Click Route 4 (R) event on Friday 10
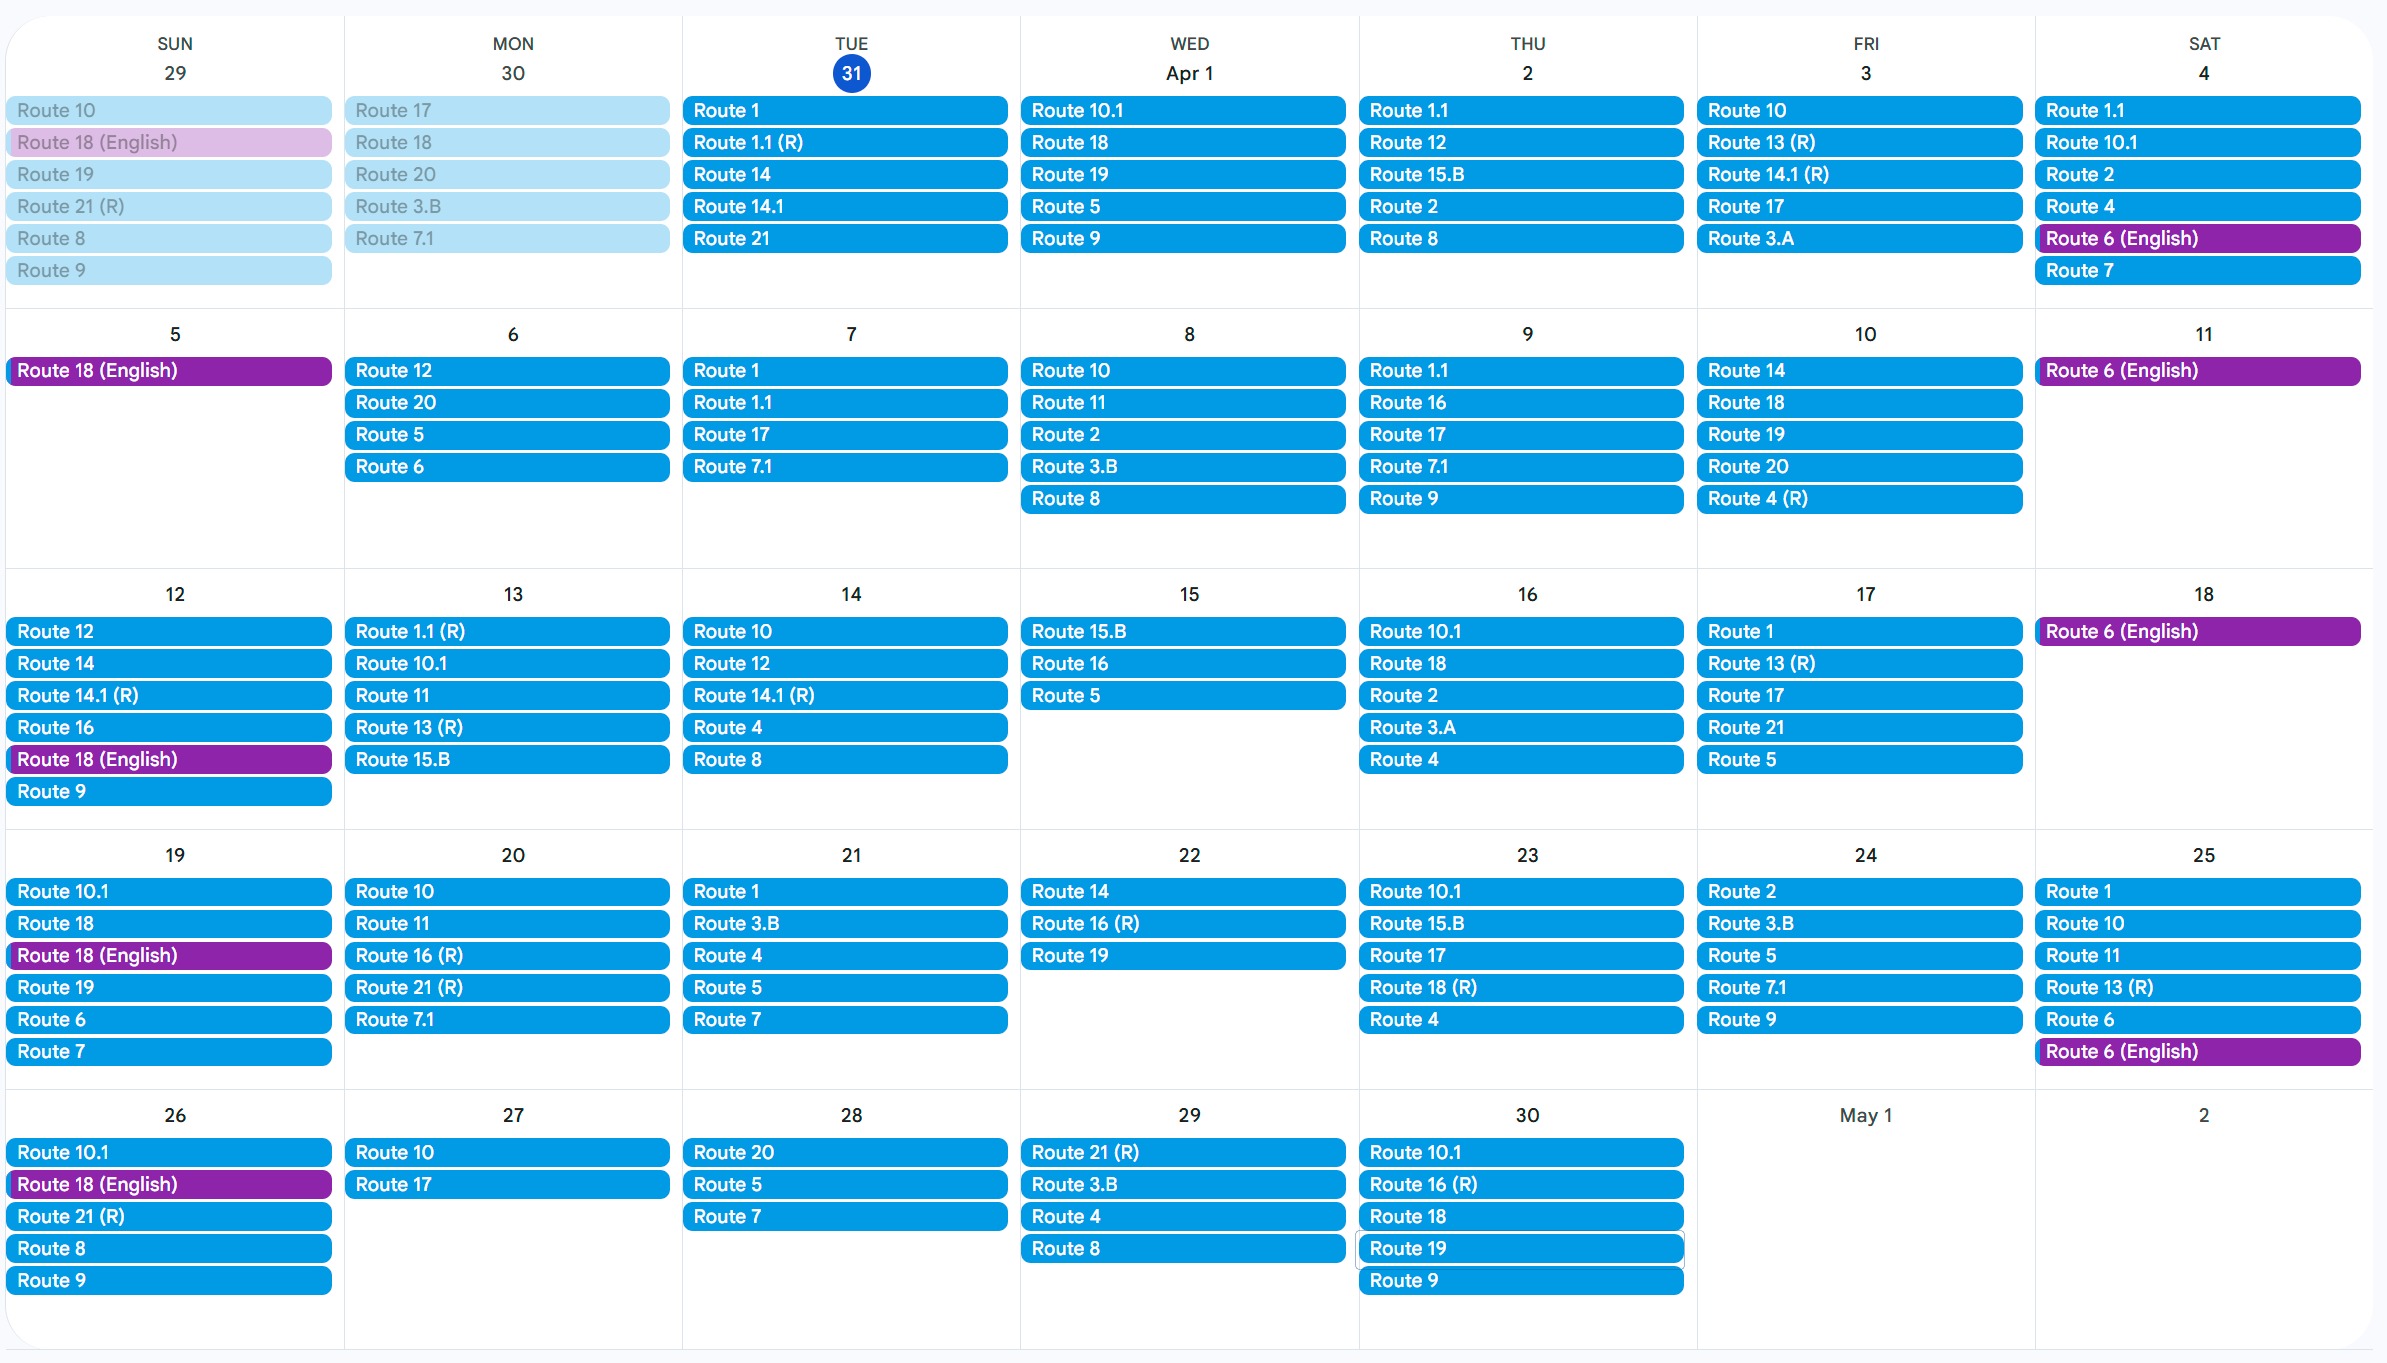The image size is (2387, 1363). pyautogui.click(x=1858, y=499)
